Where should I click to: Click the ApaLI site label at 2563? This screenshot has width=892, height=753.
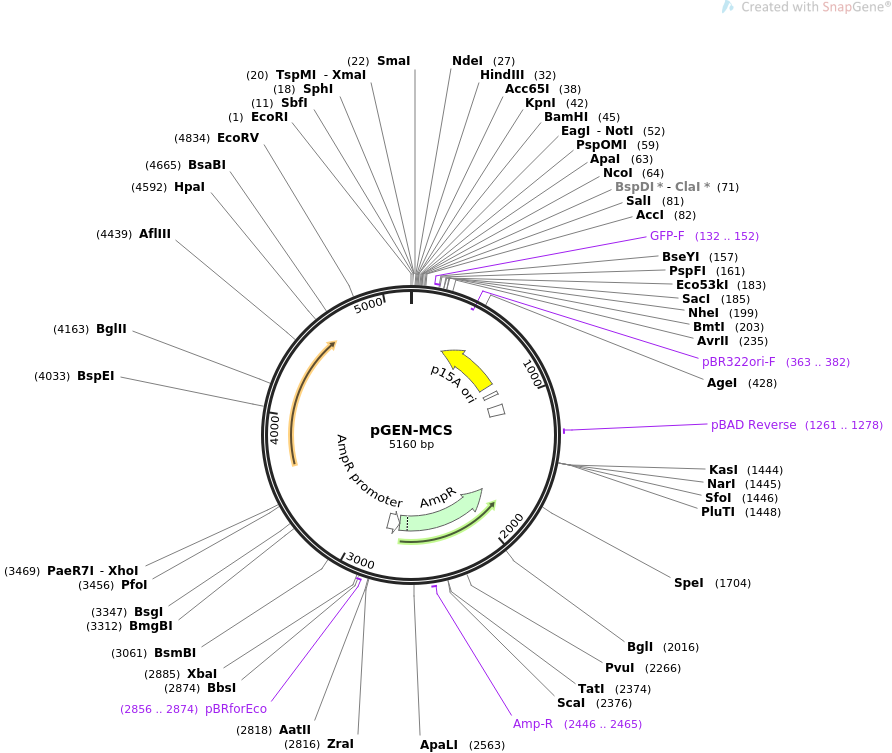click(x=438, y=745)
